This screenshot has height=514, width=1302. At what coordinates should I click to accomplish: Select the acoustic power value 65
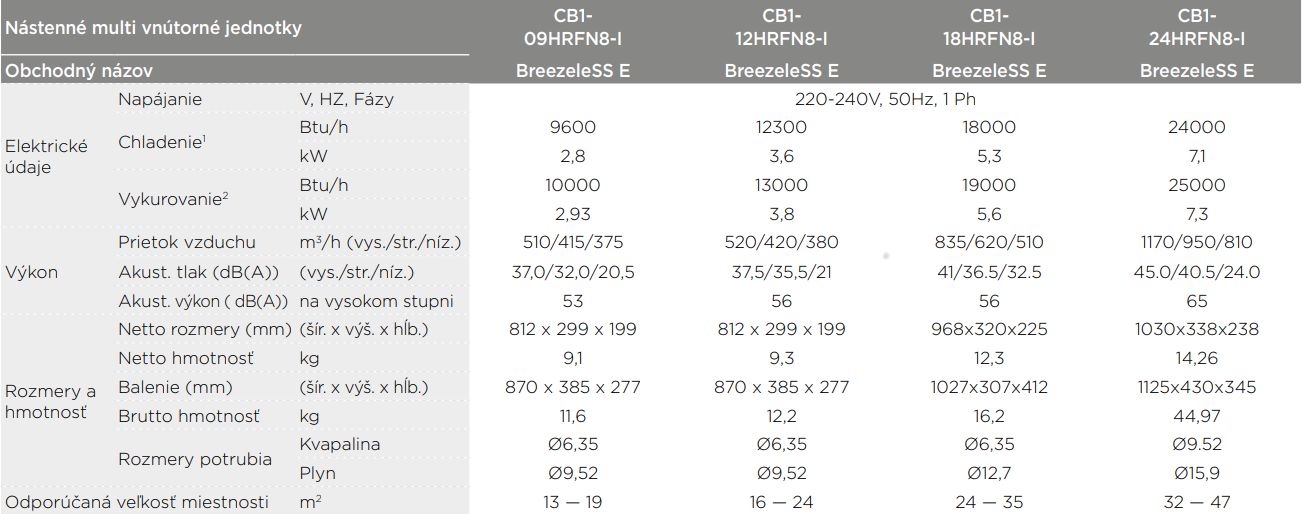pyautogui.click(x=1196, y=301)
